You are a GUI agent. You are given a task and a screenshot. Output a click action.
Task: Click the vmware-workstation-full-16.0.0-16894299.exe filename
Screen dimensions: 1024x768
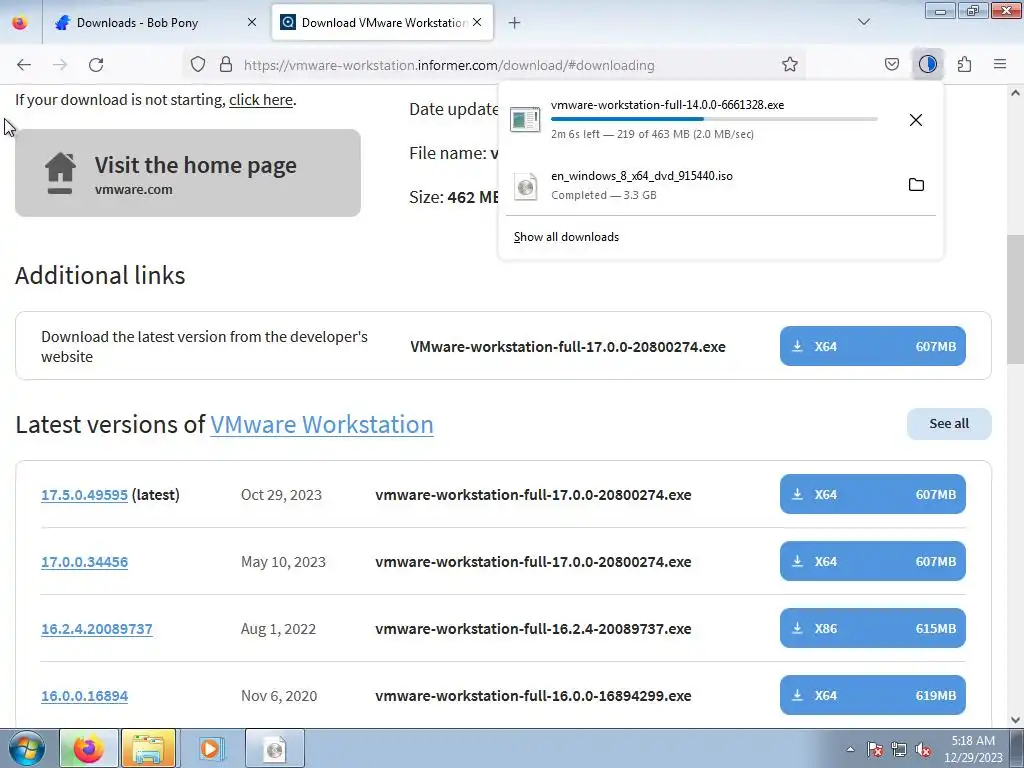[x=533, y=696]
